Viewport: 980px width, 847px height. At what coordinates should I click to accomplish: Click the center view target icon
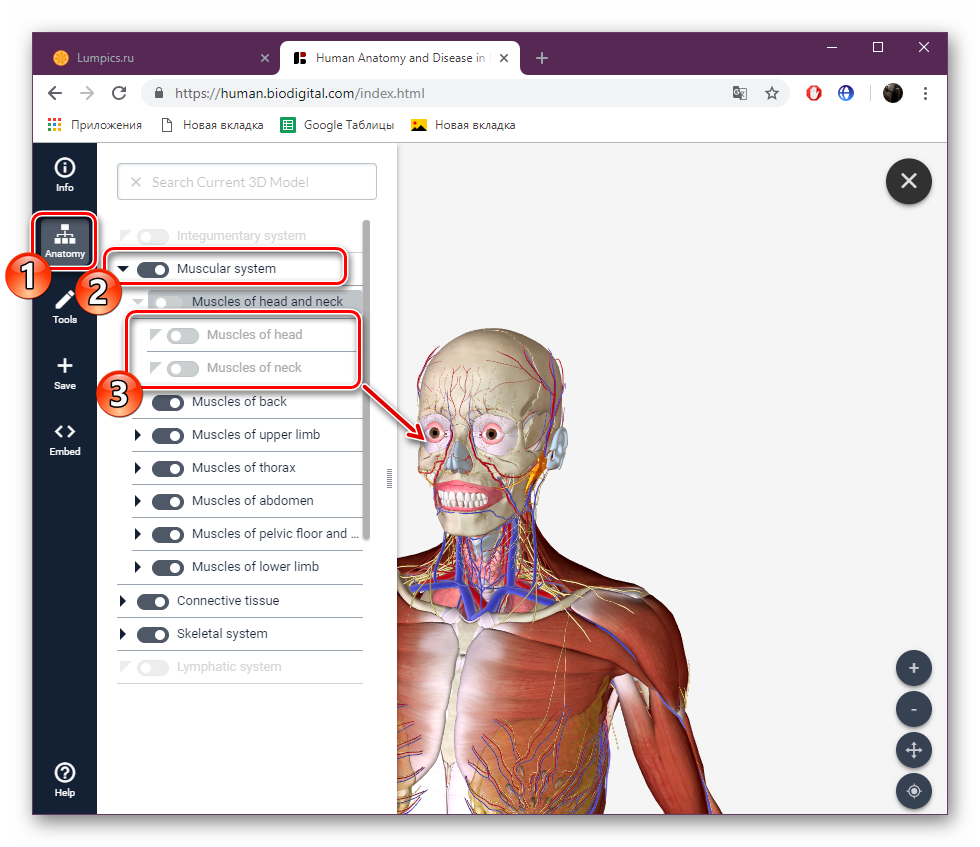(x=913, y=791)
